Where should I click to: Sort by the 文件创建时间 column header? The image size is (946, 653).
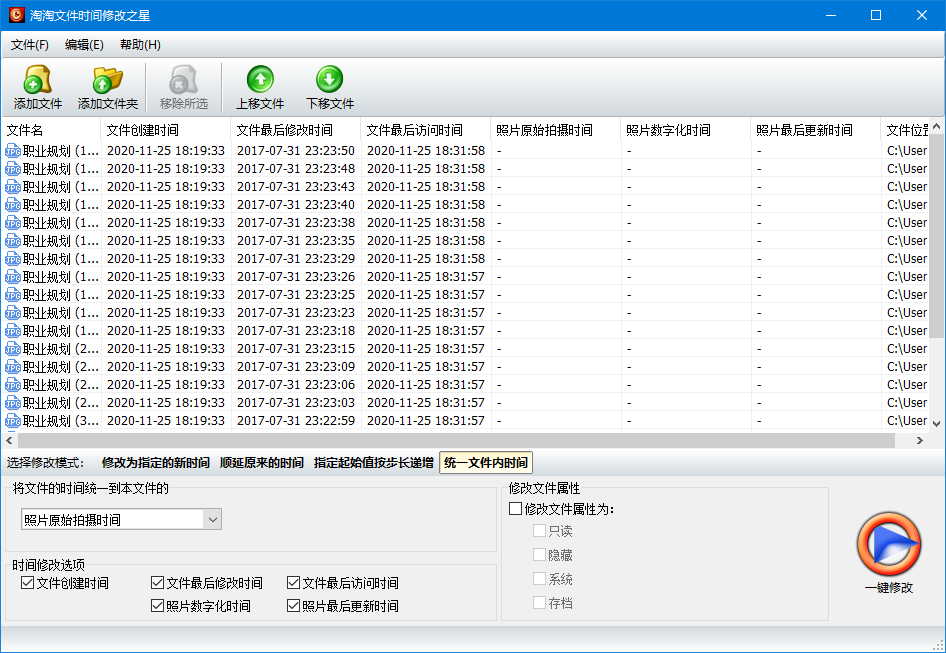click(166, 130)
